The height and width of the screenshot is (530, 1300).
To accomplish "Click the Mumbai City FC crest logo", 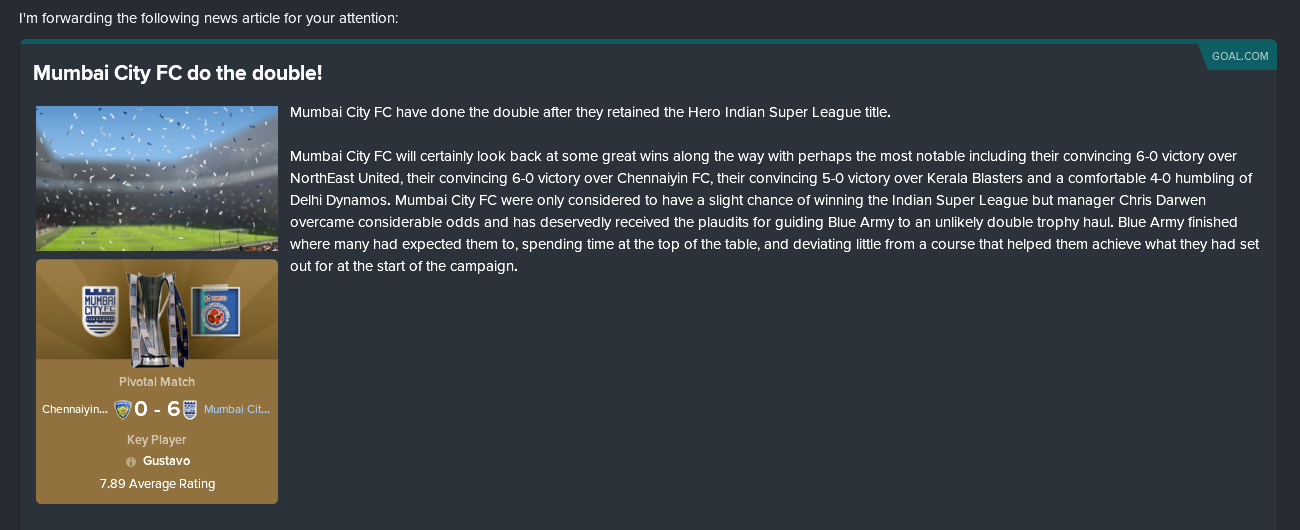I will [x=99, y=311].
